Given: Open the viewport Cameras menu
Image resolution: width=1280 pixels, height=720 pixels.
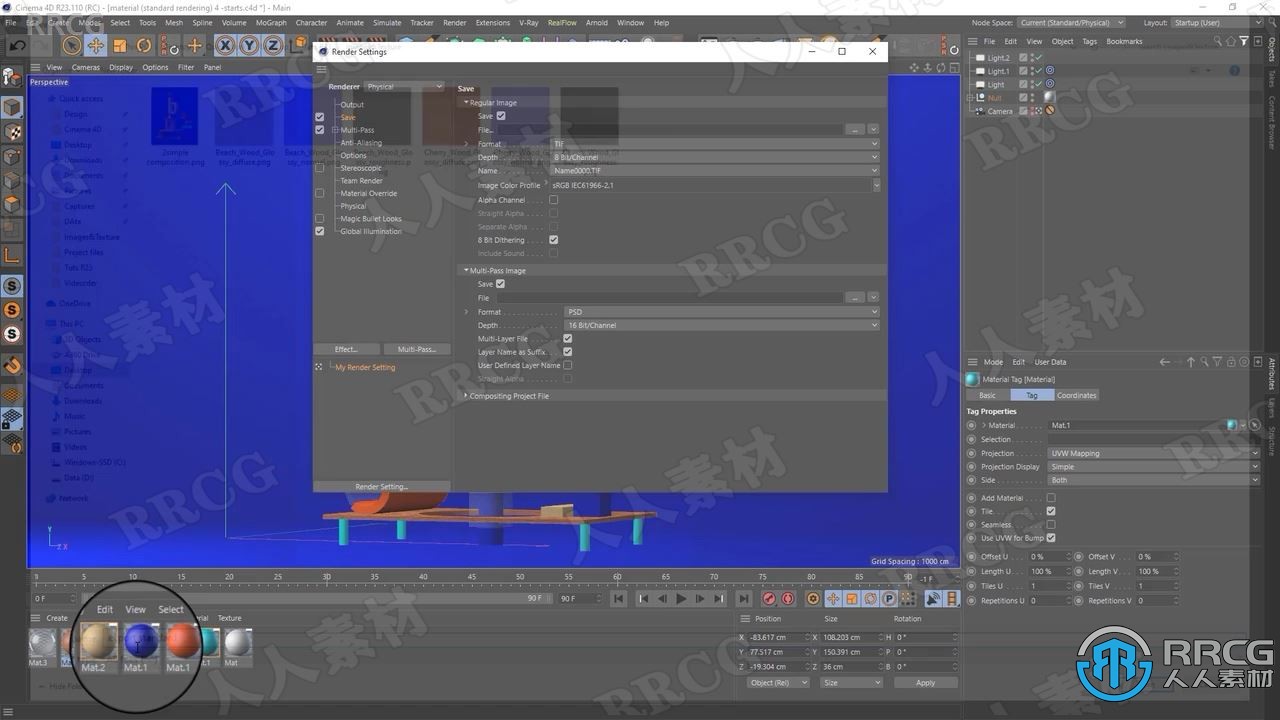Looking at the screenshot, I should [x=86, y=68].
